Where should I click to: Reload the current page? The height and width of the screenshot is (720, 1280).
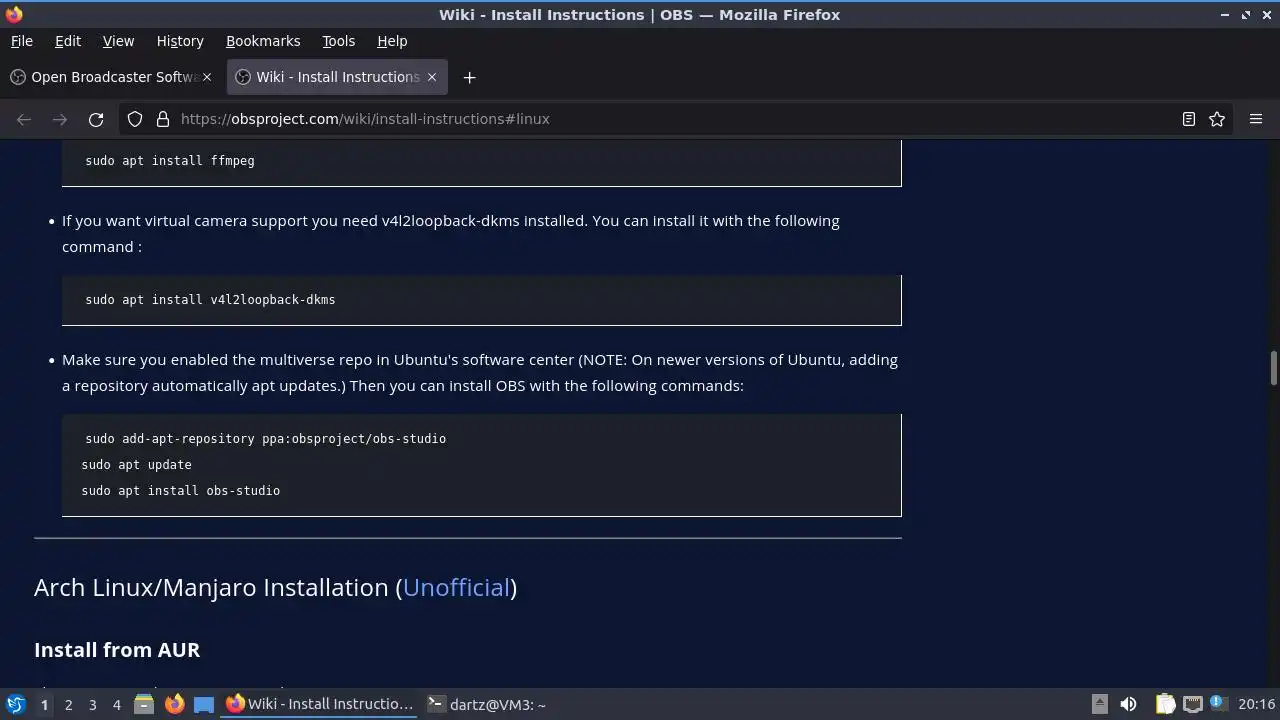tap(96, 119)
